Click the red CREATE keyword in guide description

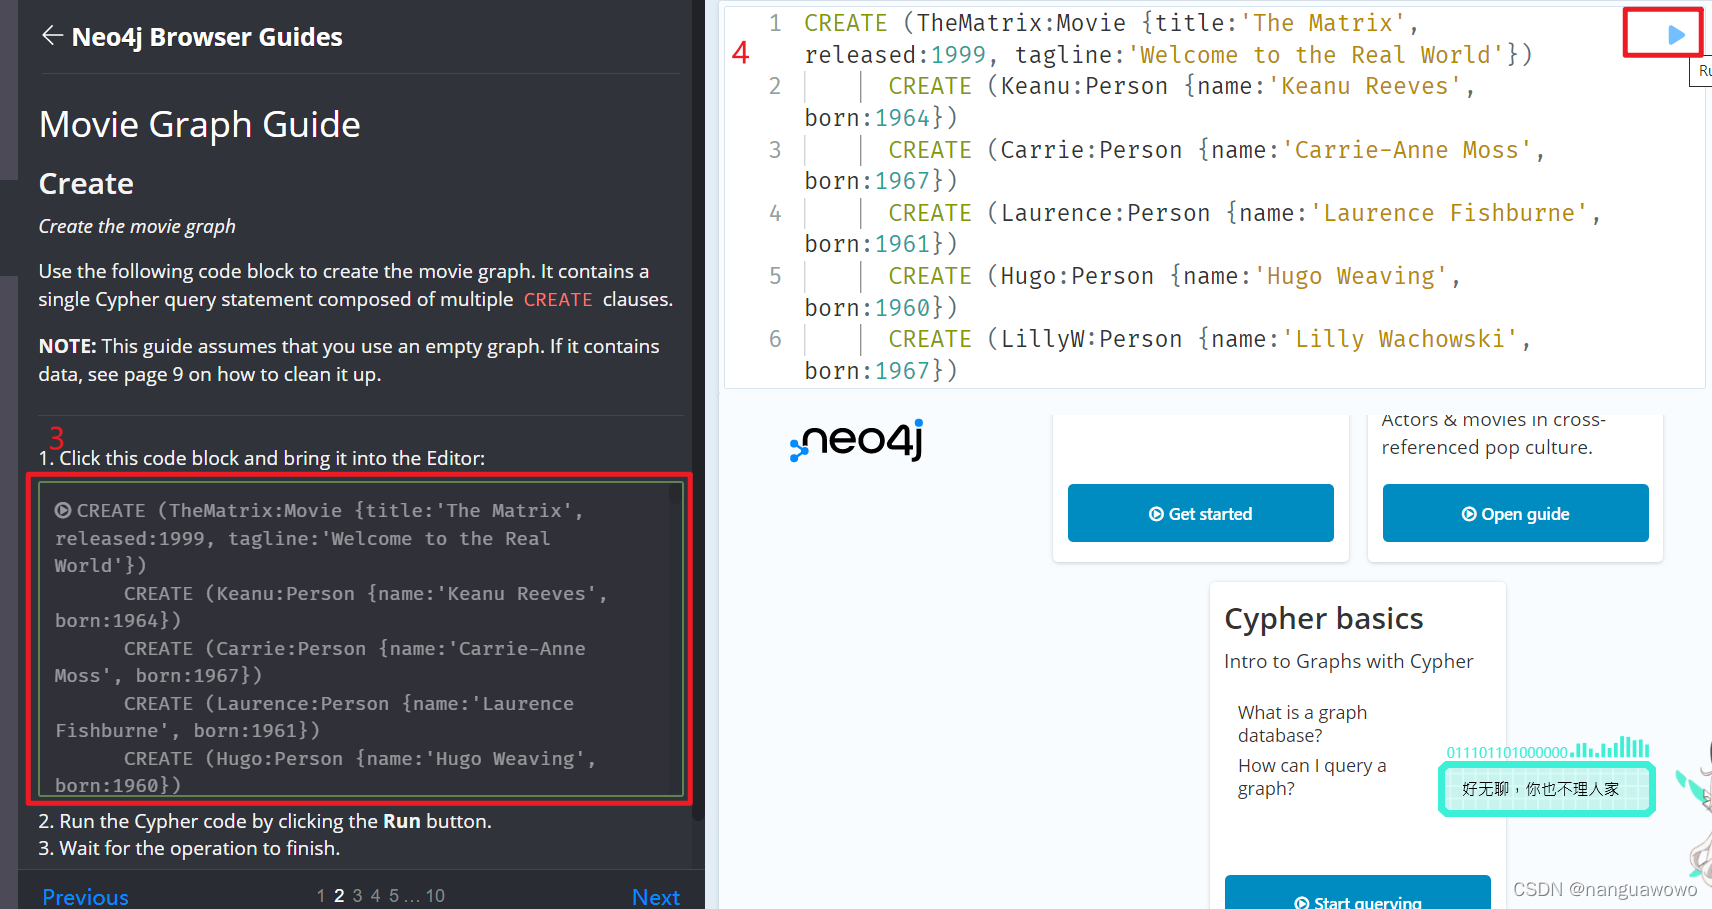coord(558,300)
